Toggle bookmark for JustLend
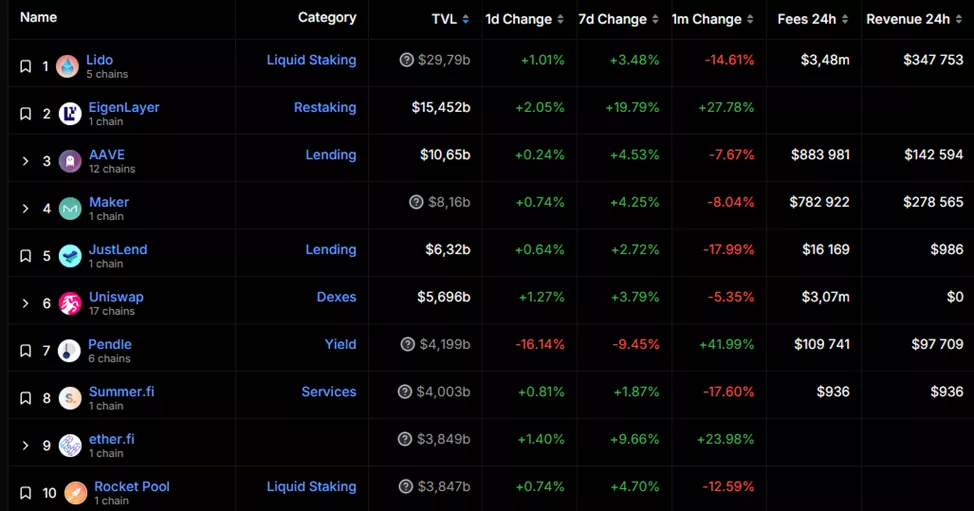 click(26, 257)
